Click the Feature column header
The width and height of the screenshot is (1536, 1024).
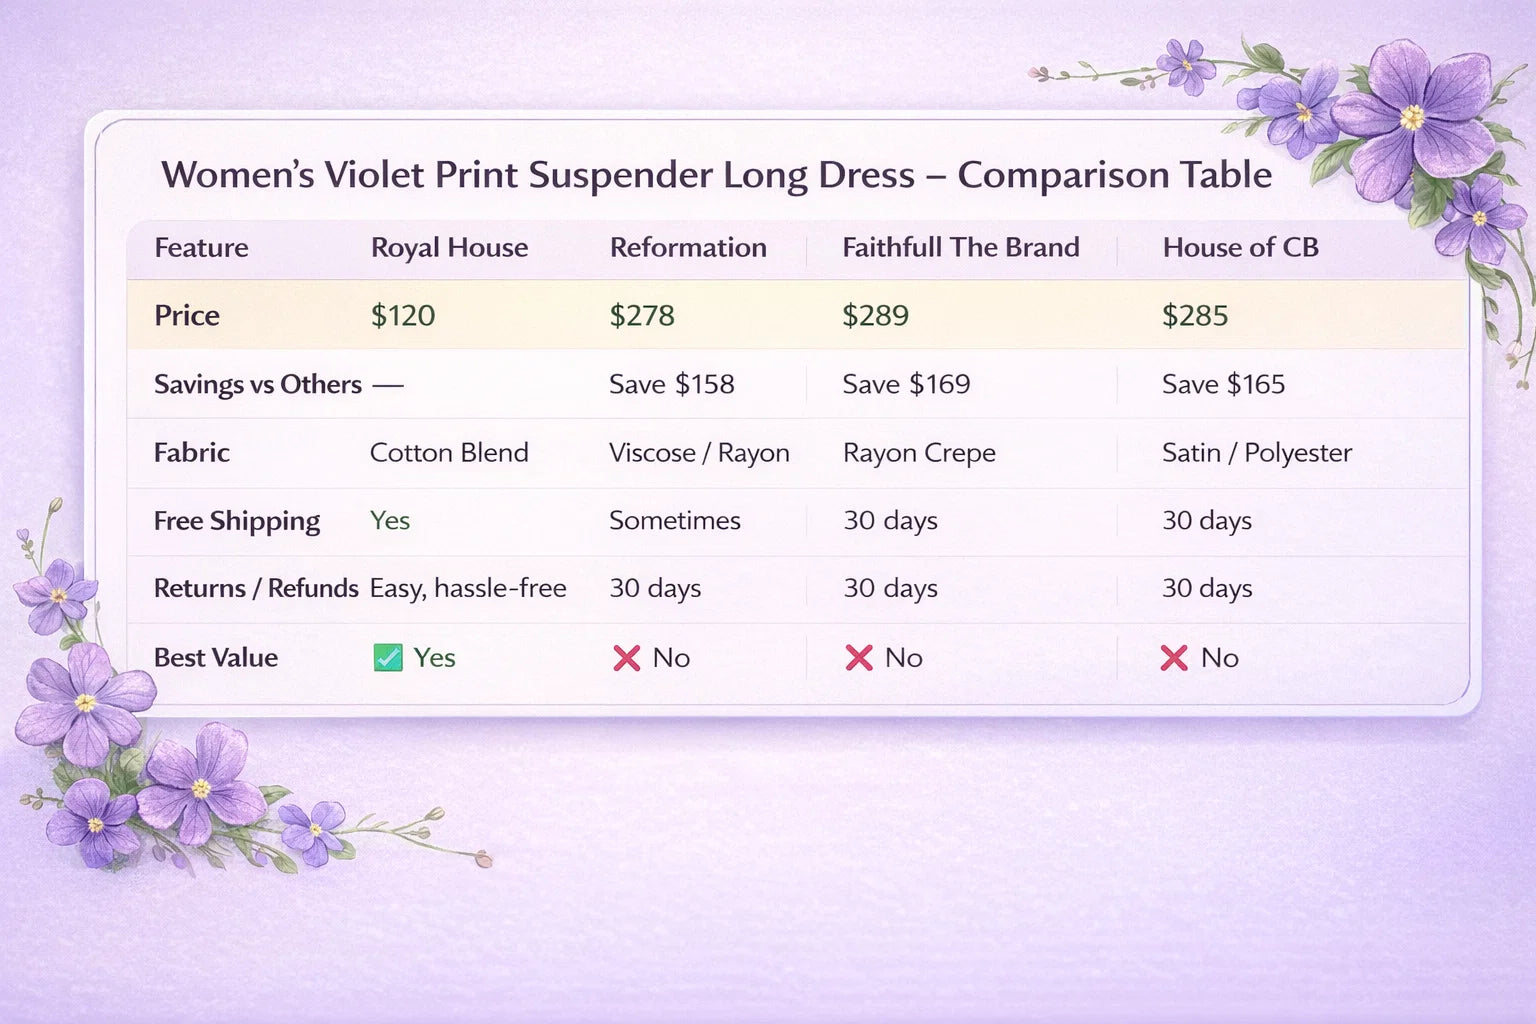(x=201, y=248)
